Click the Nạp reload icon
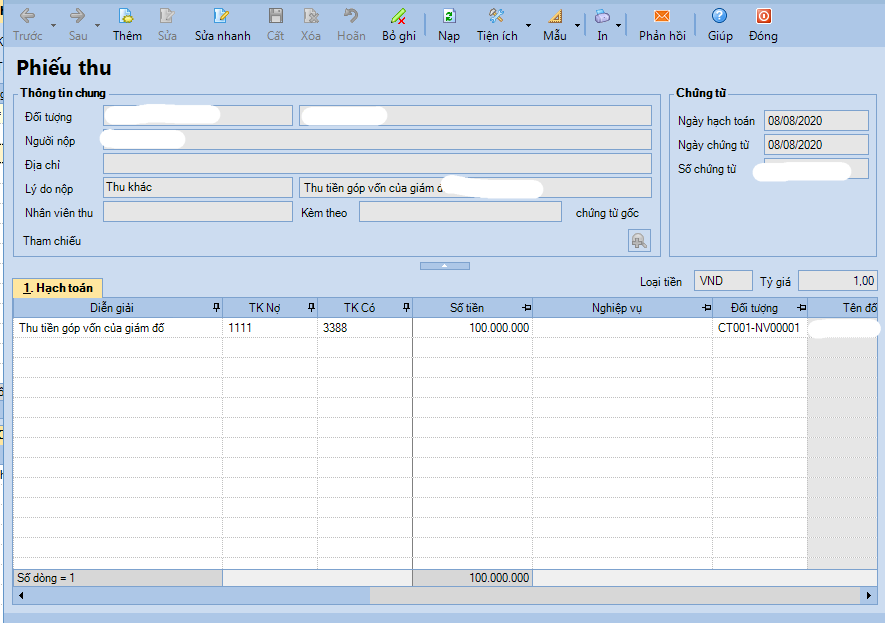This screenshot has height=623, width=885. tap(449, 17)
